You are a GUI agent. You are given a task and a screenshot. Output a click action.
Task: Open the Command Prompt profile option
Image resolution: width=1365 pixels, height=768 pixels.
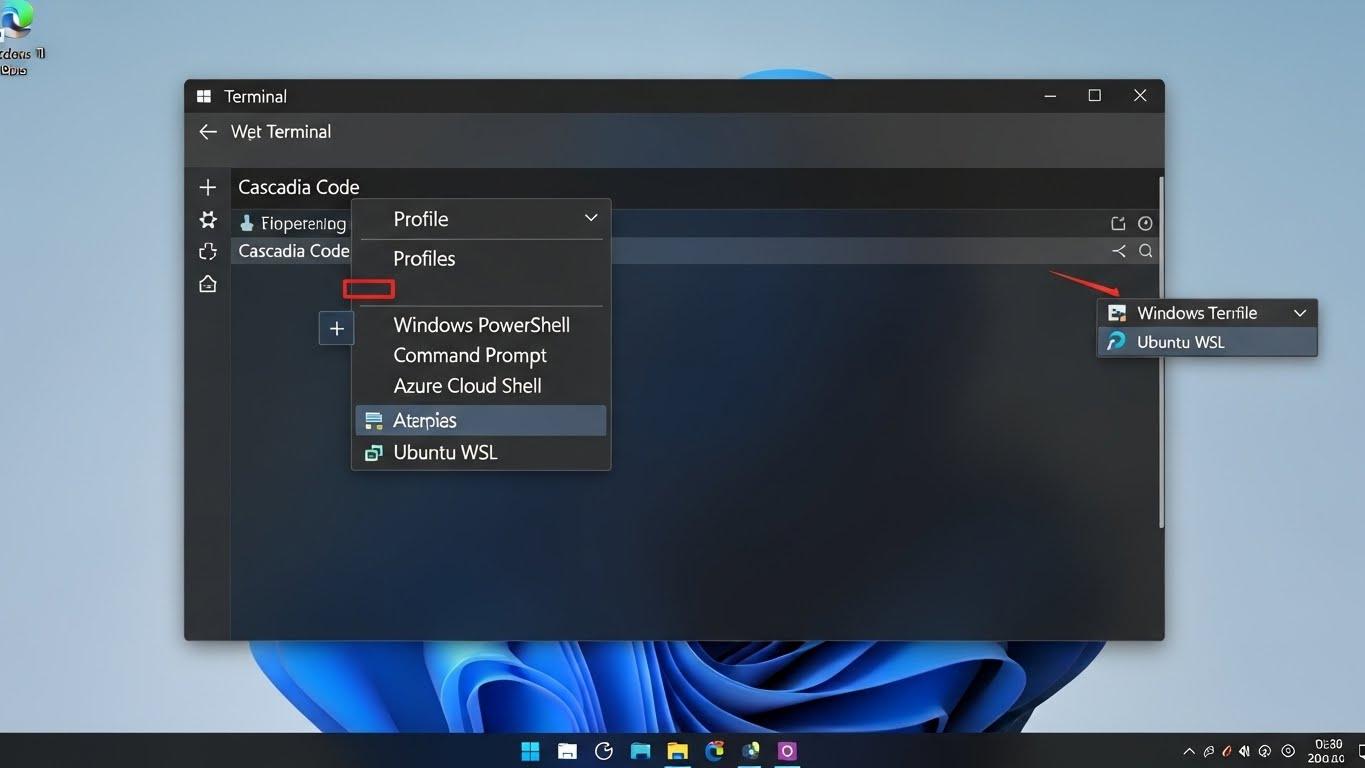[470, 355]
